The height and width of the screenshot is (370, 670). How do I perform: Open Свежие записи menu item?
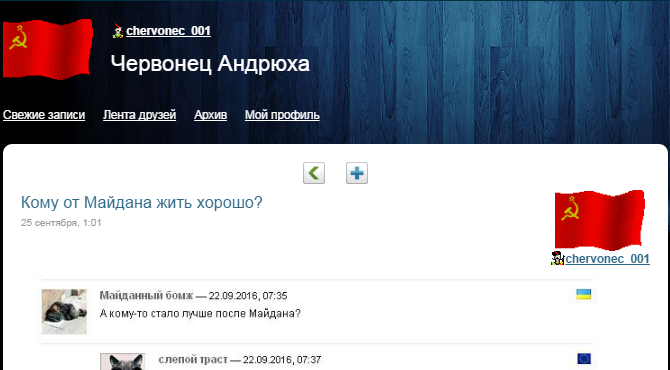(44, 115)
